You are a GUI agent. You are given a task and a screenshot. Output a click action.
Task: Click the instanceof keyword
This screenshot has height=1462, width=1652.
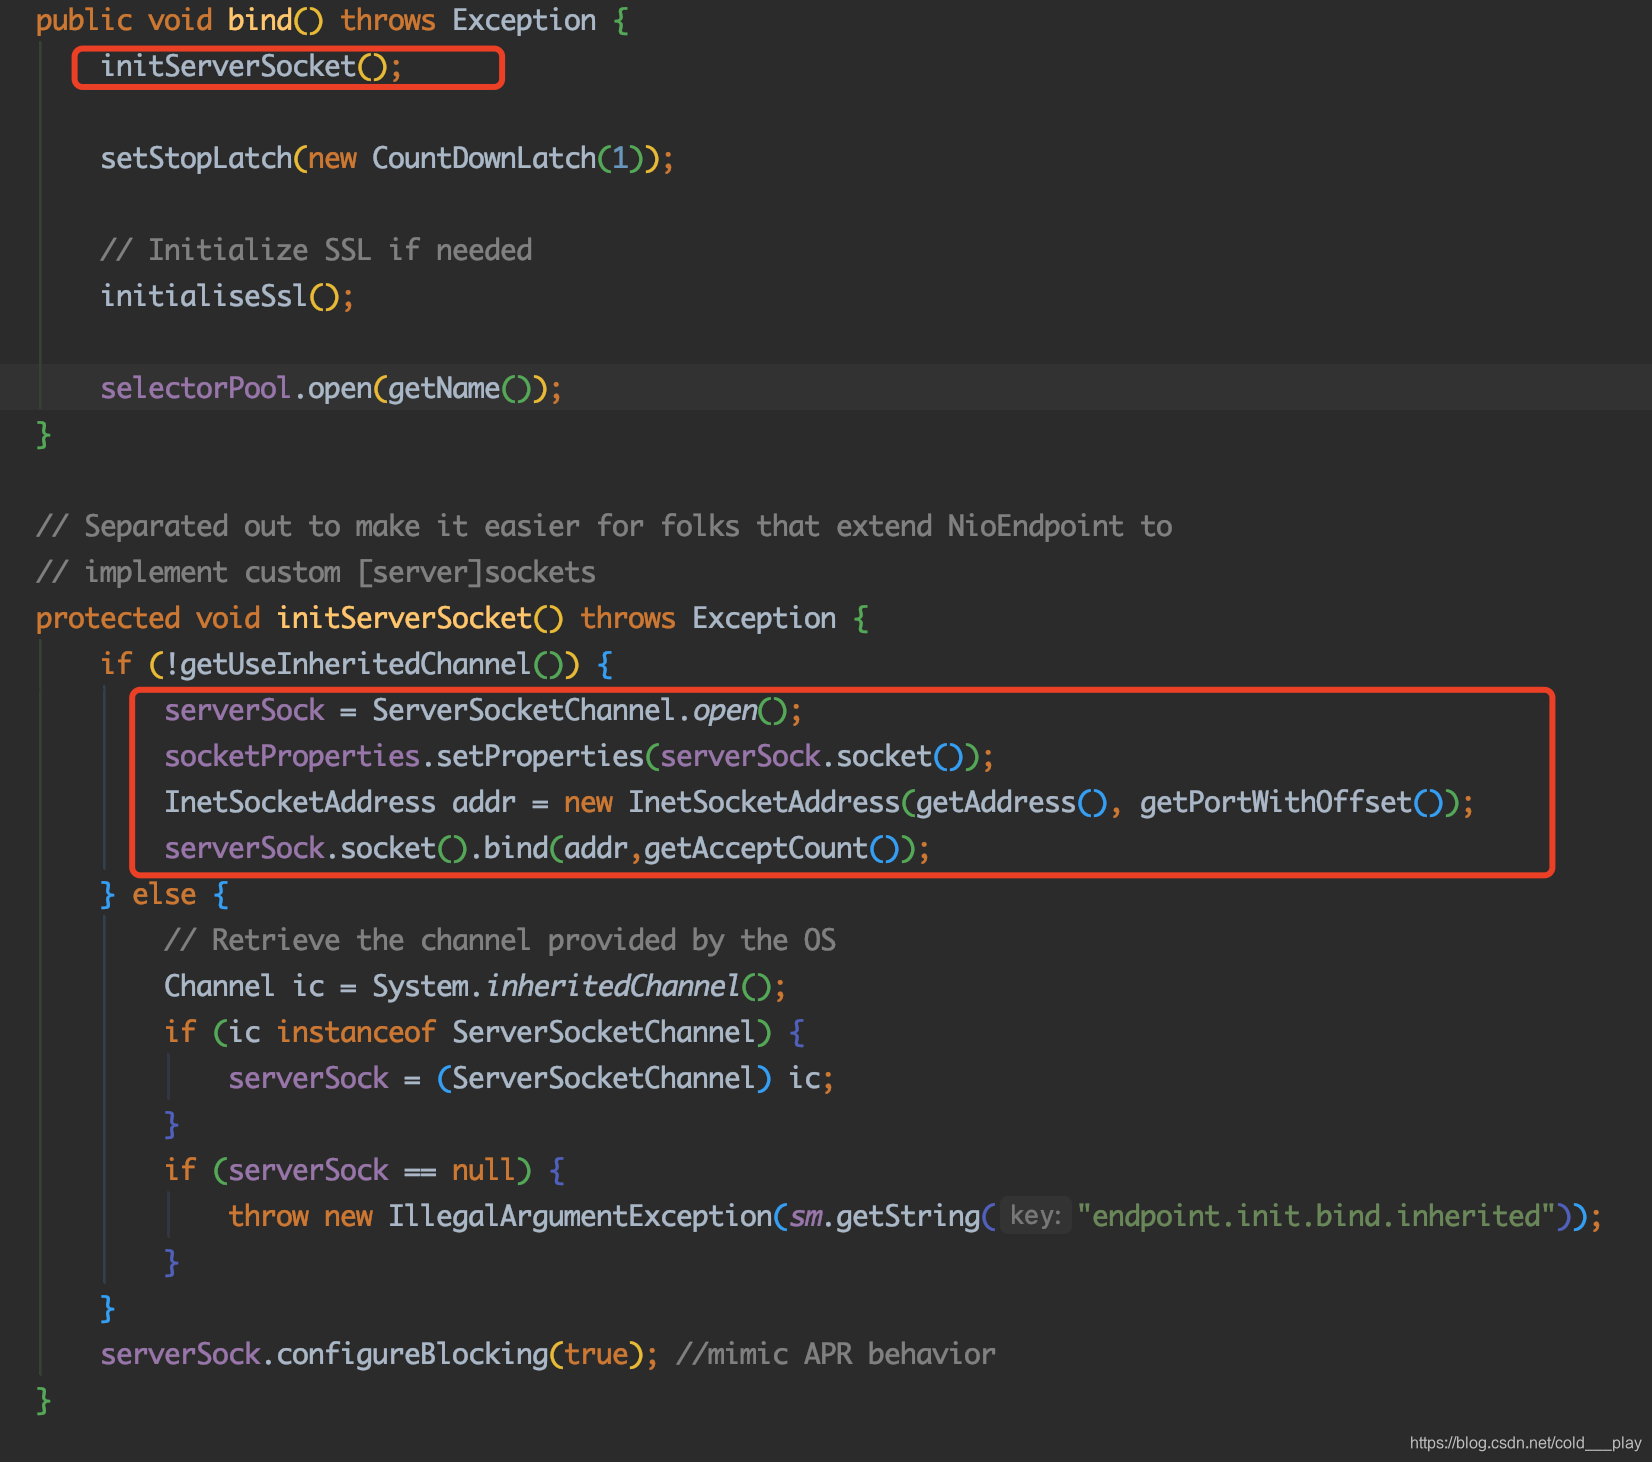[x=356, y=1032]
